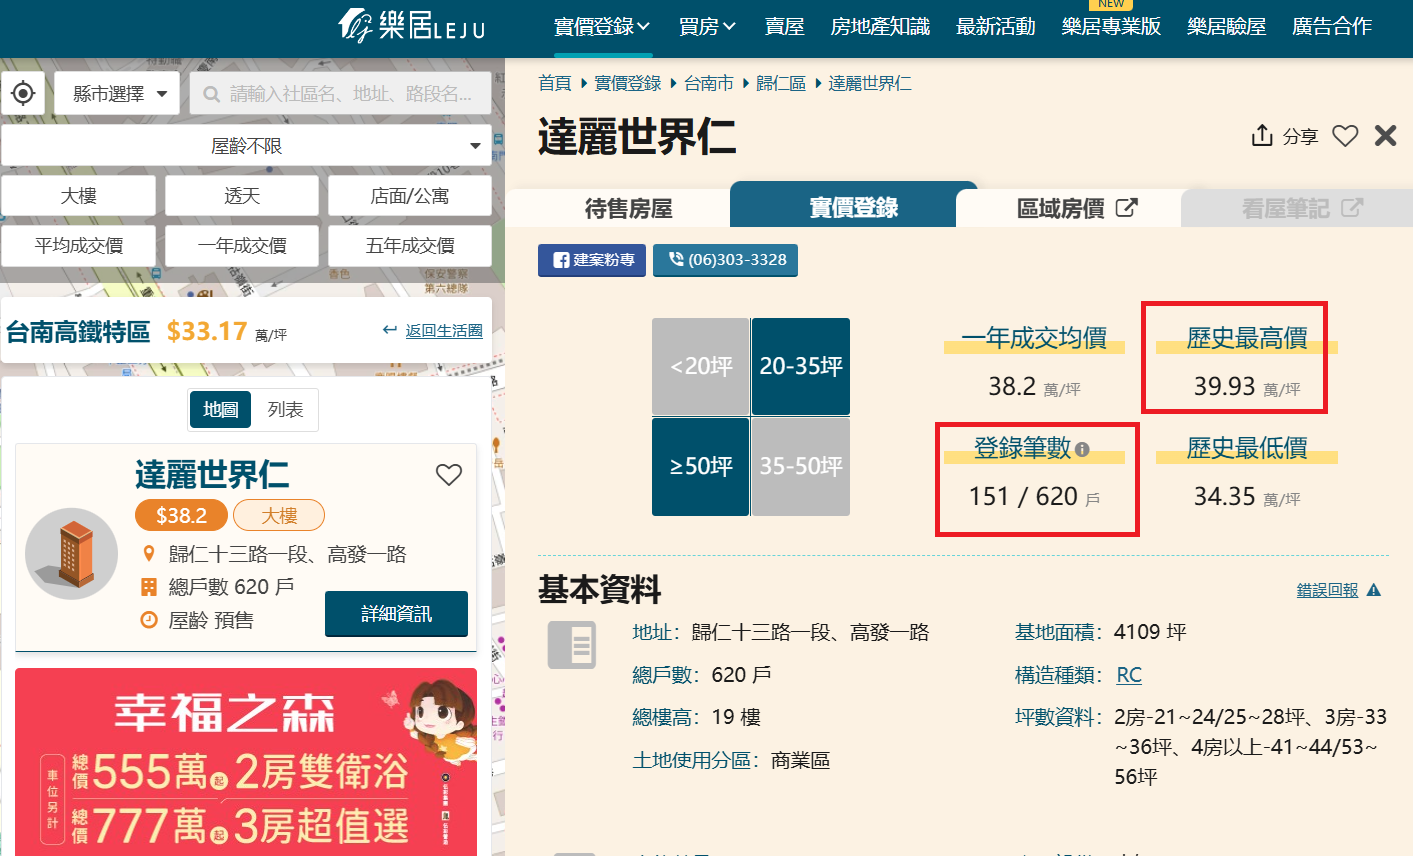Click the return arrow beside 返回生活圈
Screen dimensions: 1413x856
390,330
